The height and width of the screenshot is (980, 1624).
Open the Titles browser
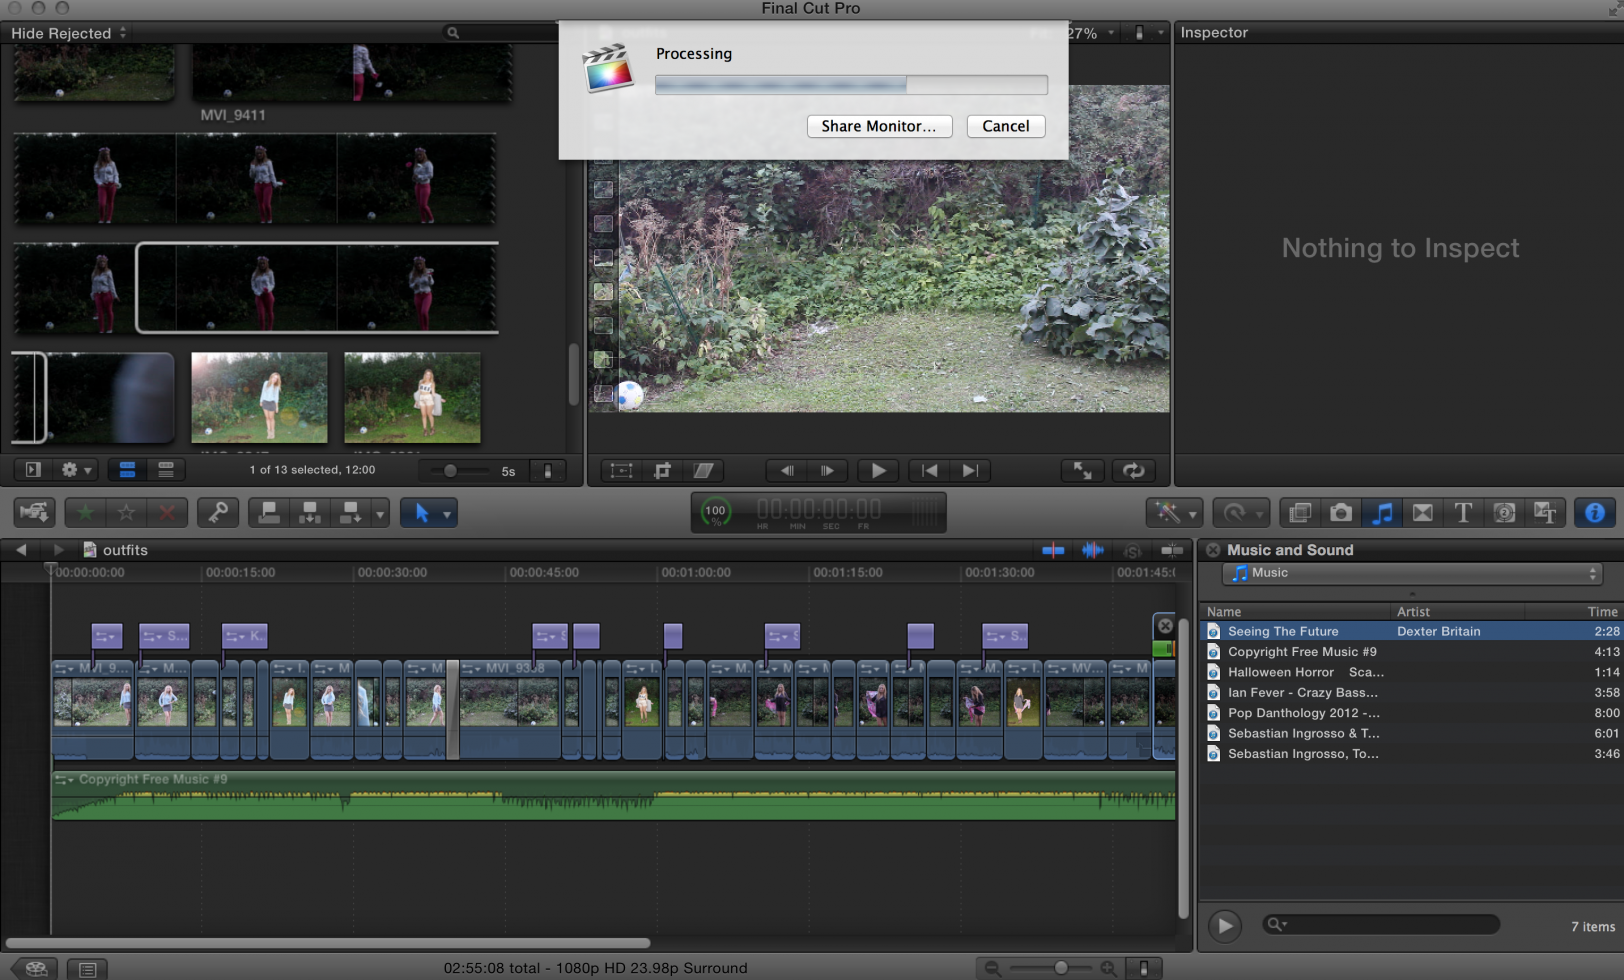1463,513
